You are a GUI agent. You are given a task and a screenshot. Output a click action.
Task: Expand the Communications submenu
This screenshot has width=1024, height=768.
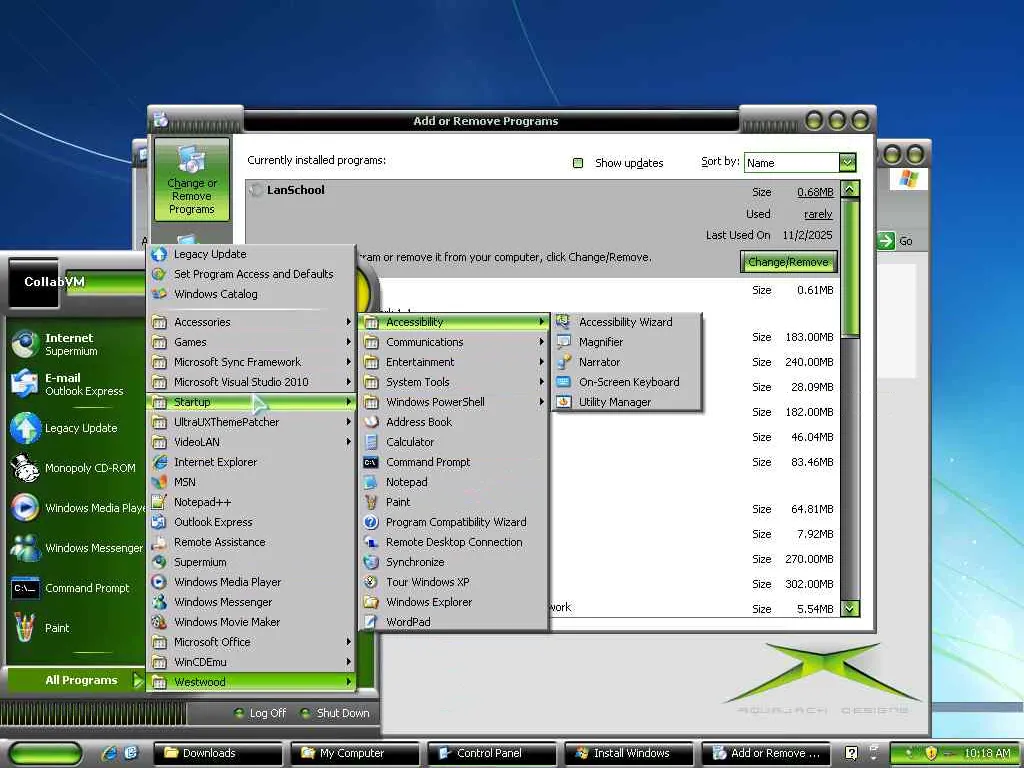pyautogui.click(x=454, y=342)
